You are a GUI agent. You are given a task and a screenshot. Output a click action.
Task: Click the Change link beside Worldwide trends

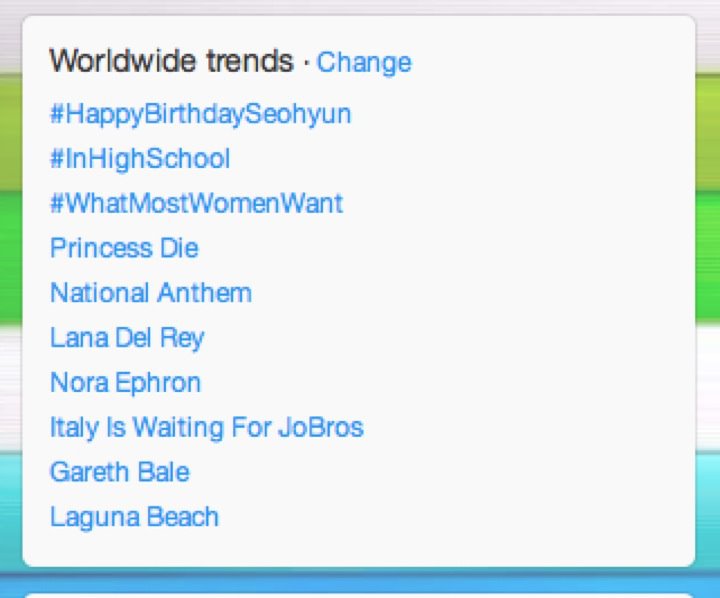[x=364, y=63]
